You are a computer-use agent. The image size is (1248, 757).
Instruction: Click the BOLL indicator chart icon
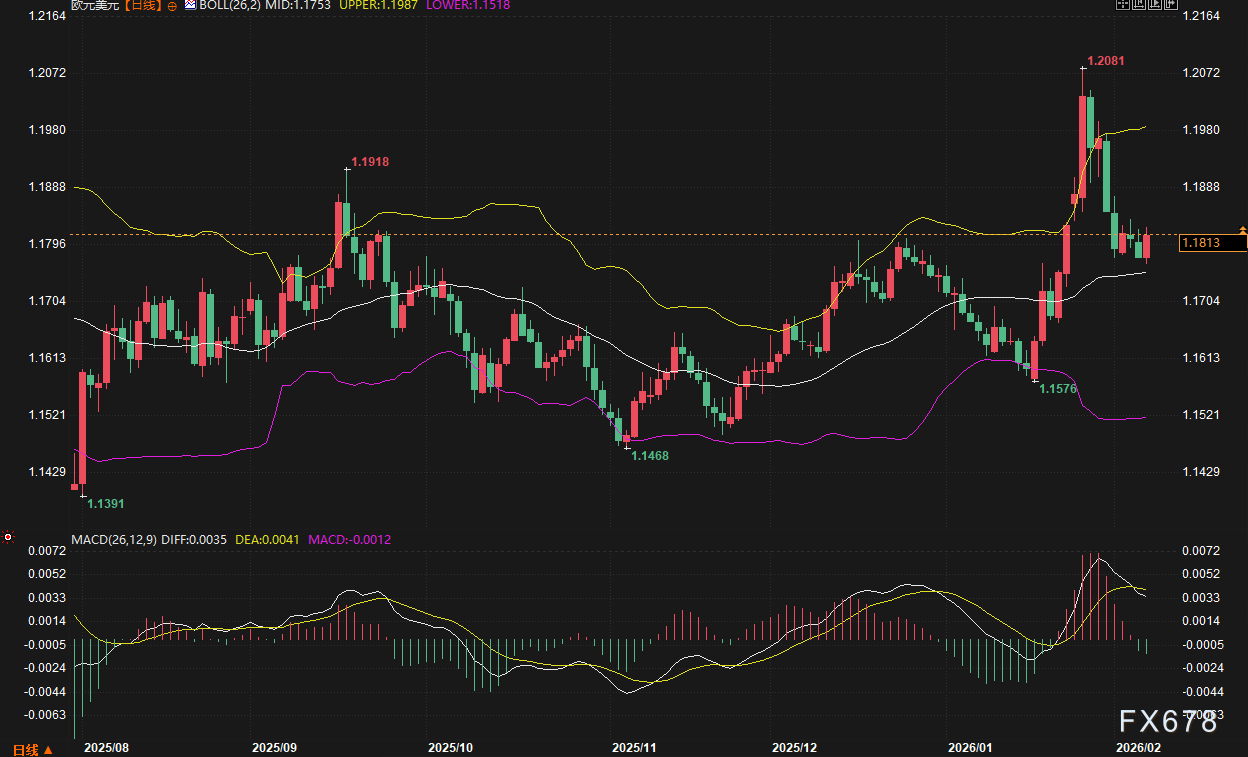tap(190, 6)
